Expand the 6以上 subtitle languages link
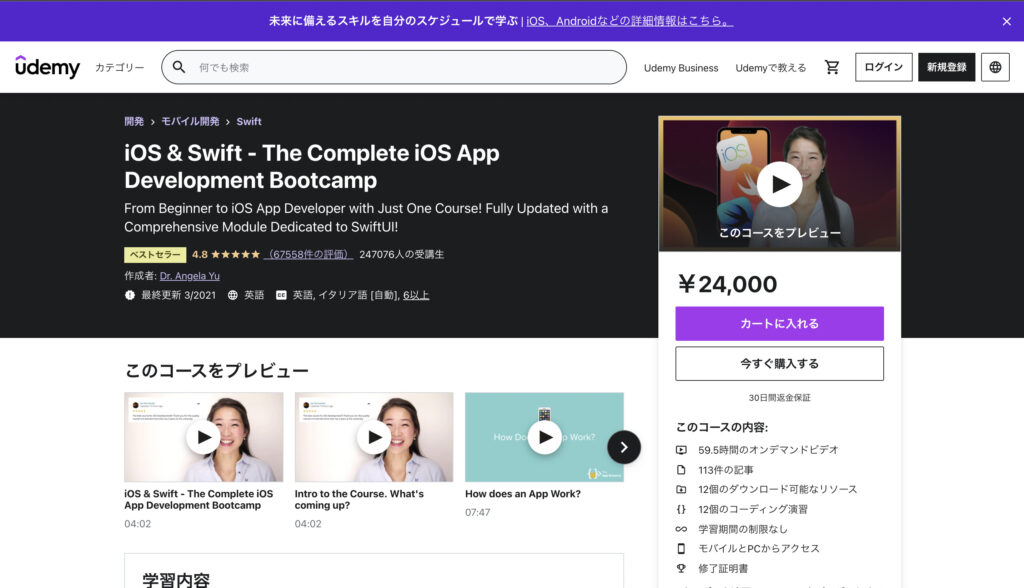This screenshot has height=588, width=1024. (x=416, y=295)
